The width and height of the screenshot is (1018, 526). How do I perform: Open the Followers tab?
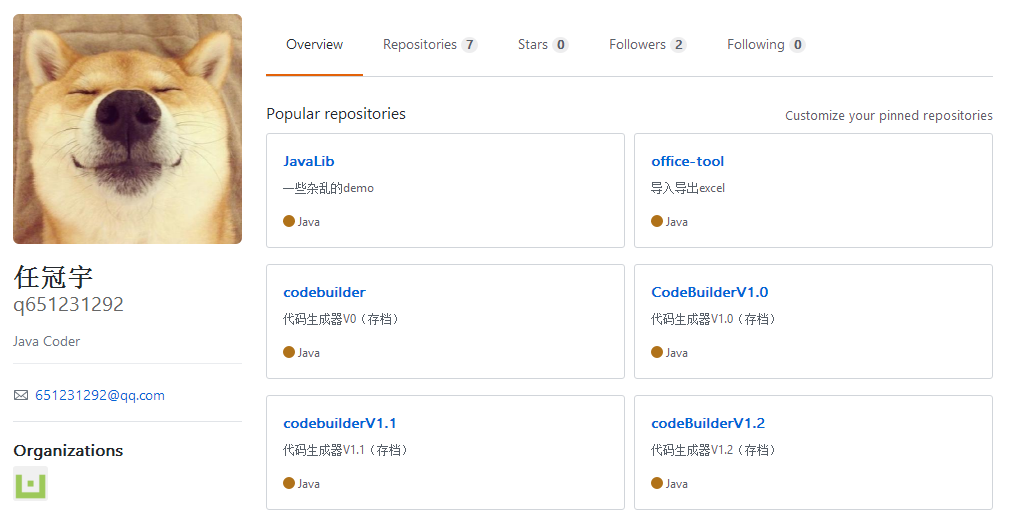647,45
